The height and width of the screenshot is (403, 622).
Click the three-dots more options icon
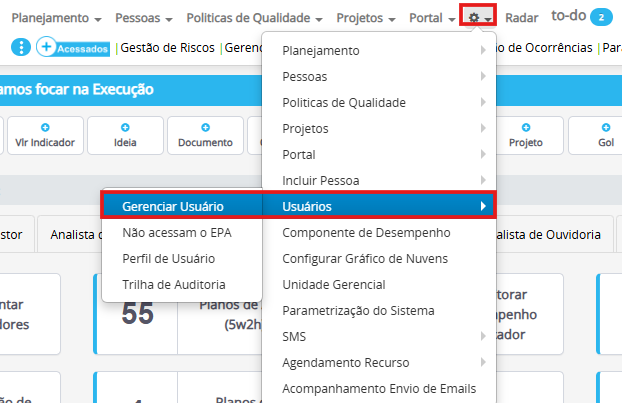(22, 46)
